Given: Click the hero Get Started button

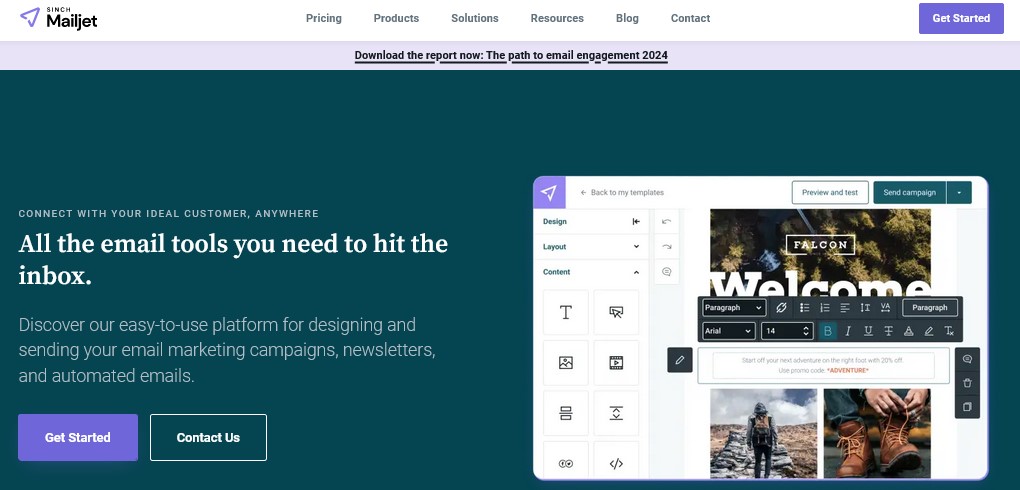Looking at the screenshot, I should tap(78, 437).
